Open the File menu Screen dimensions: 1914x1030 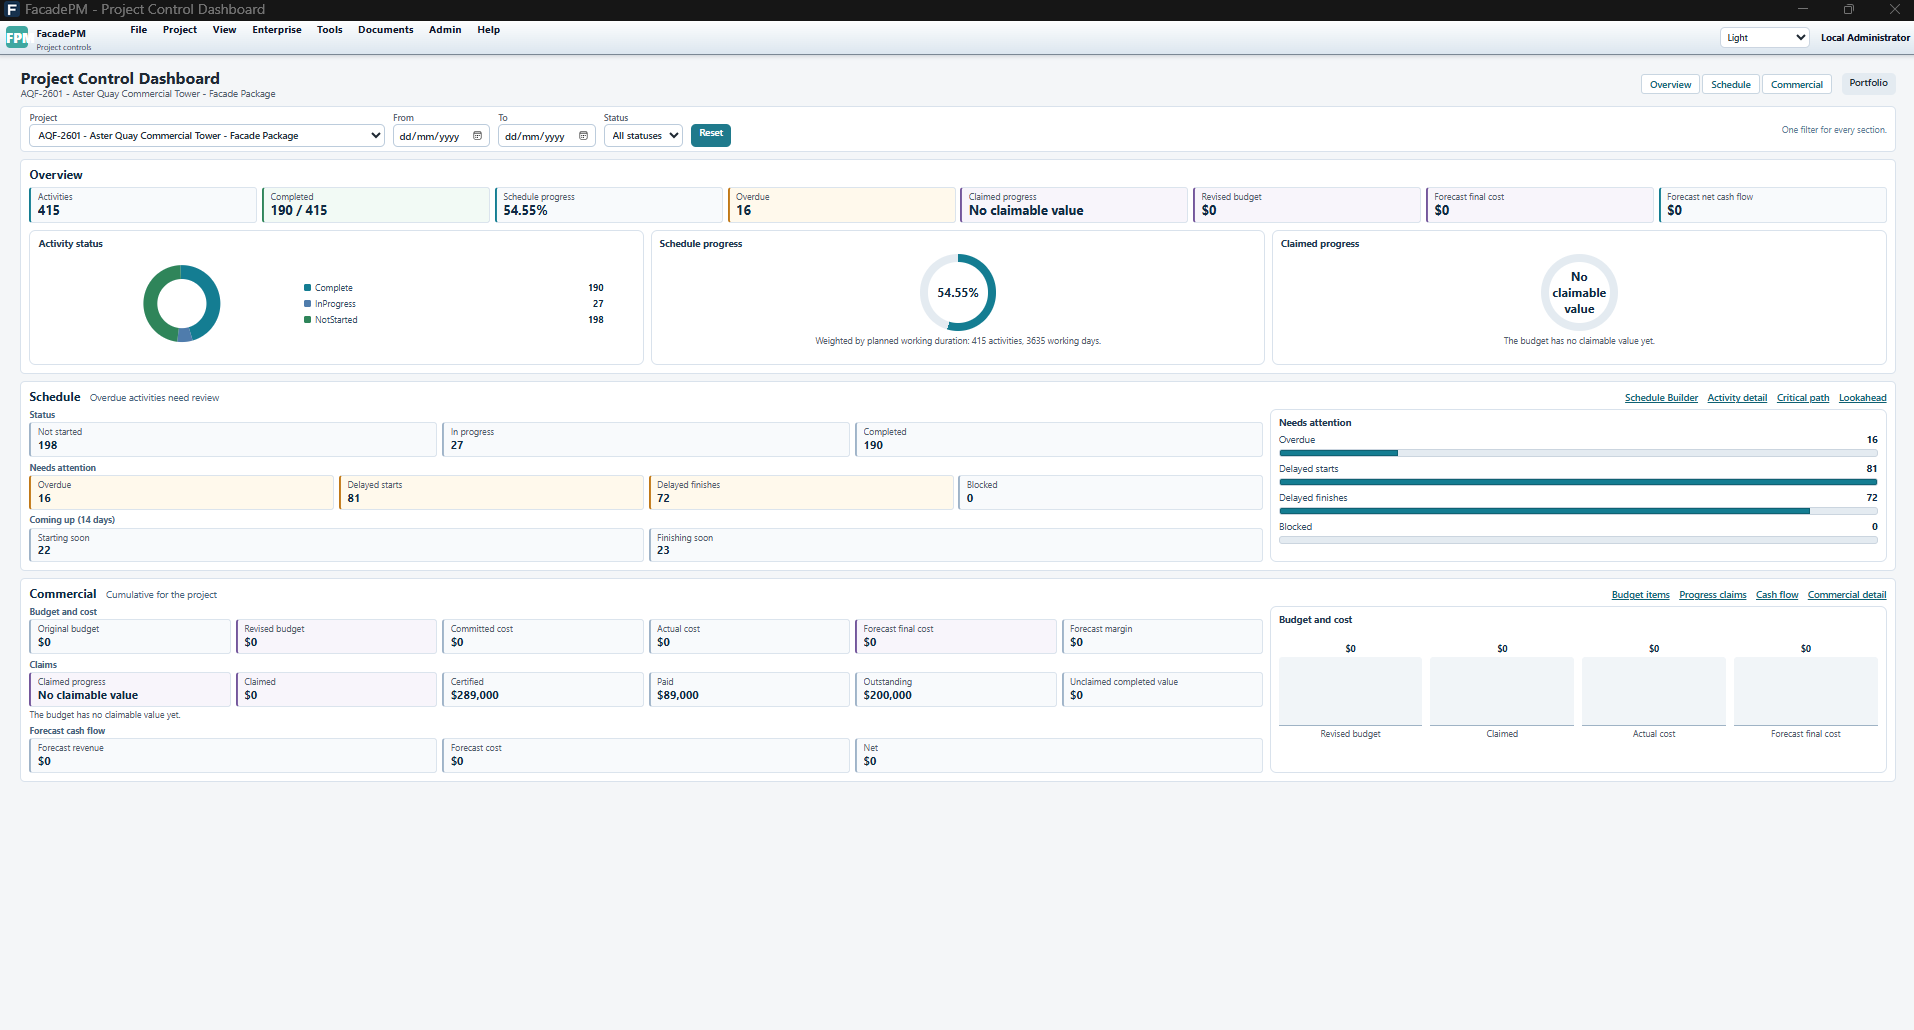click(139, 30)
